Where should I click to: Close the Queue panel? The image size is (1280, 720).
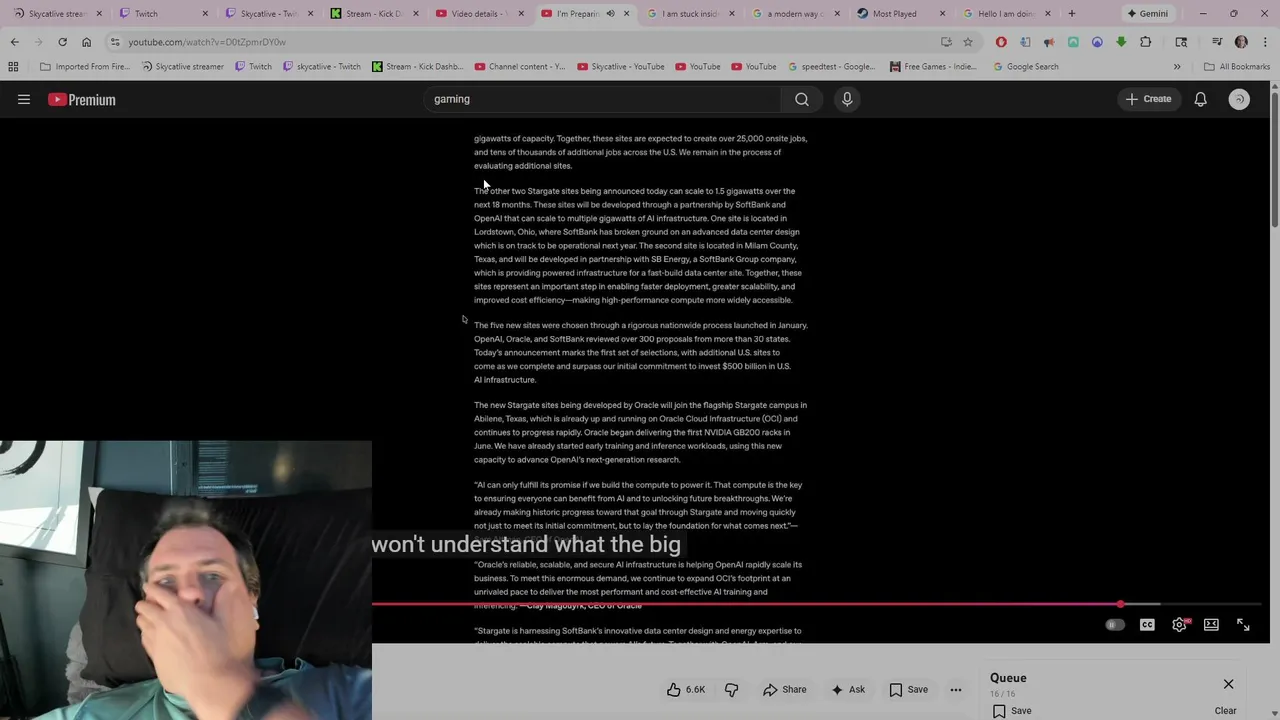[1228, 684]
